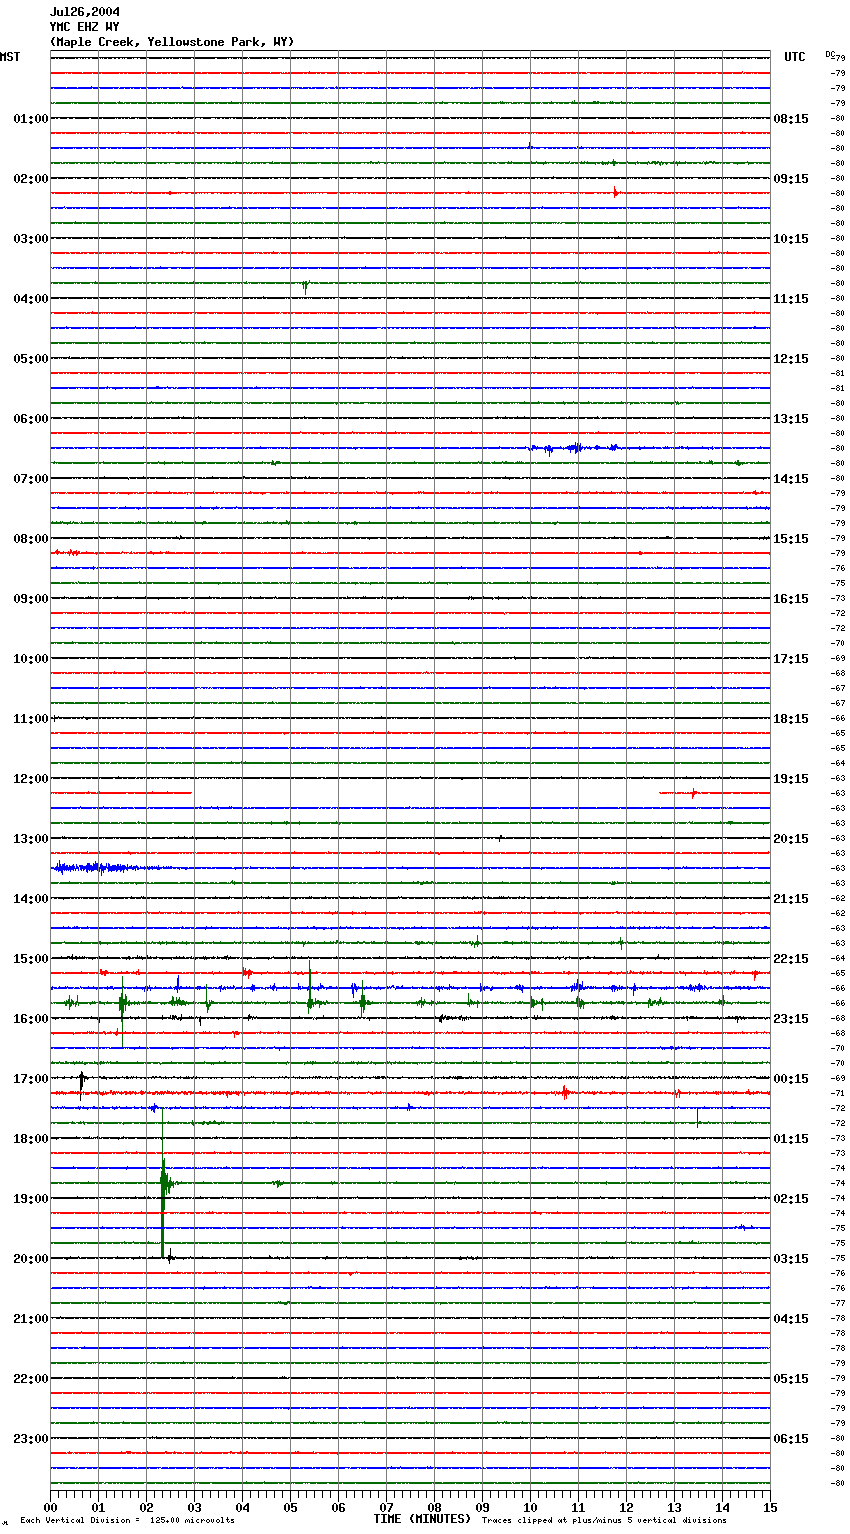Click the 01:15 UTC time label

(x=791, y=1139)
